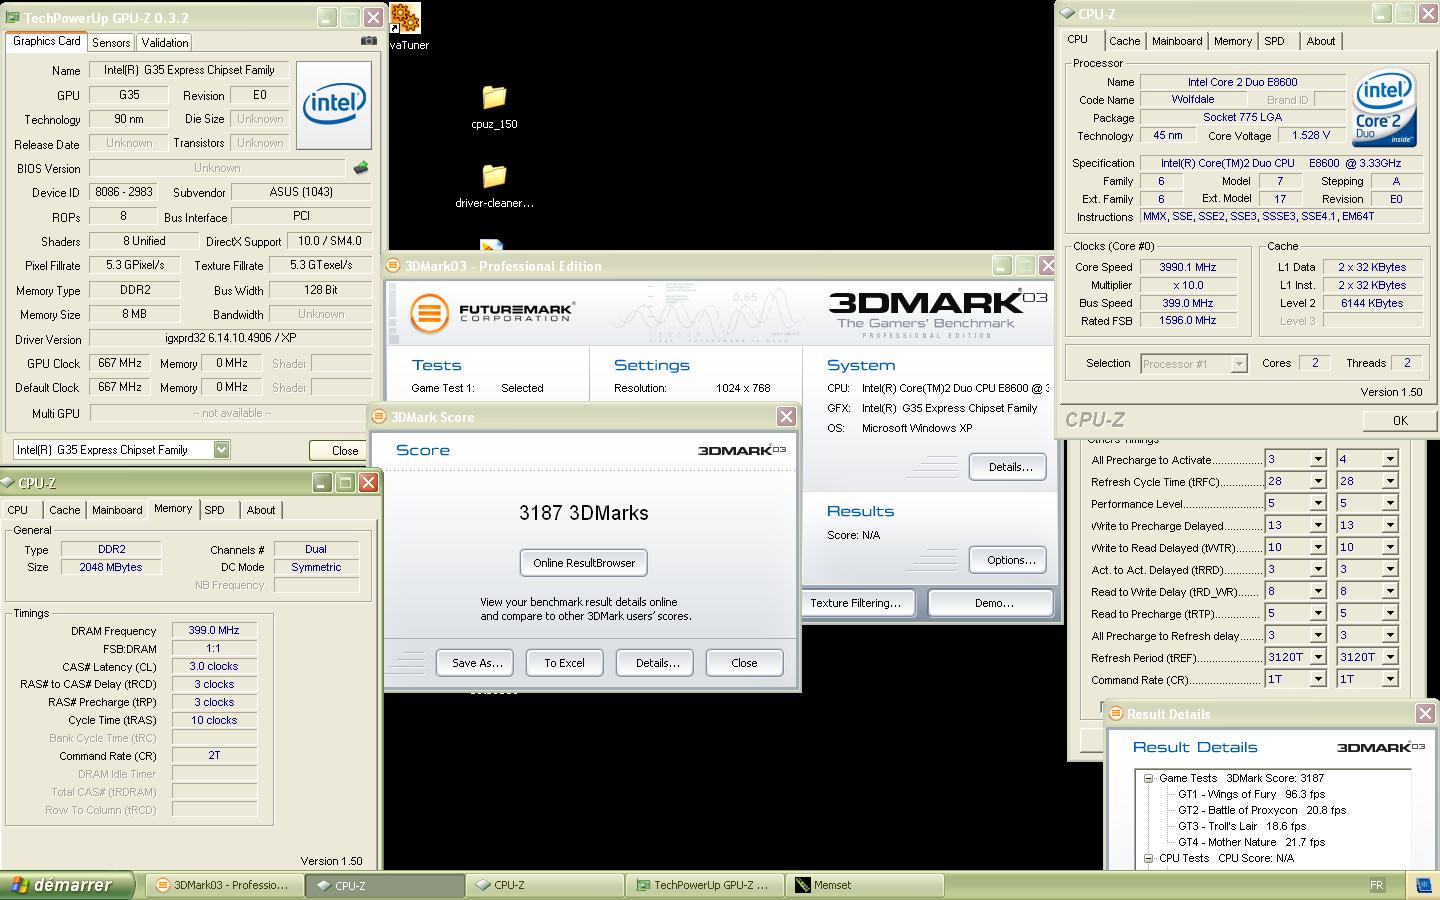Click Details button in 3DMark Score dialog

[657, 663]
